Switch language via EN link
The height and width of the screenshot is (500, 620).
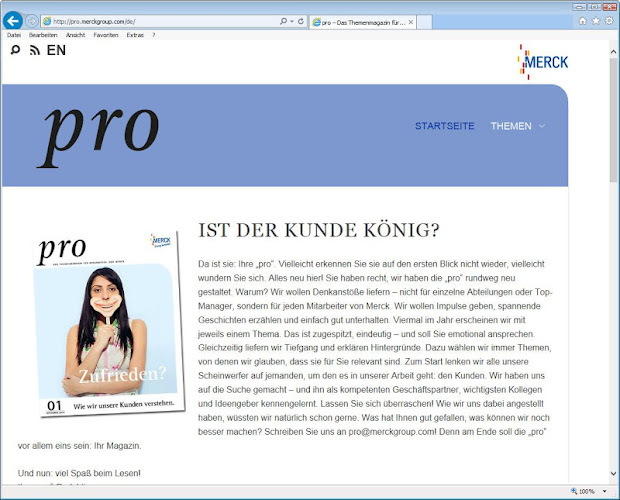(x=56, y=50)
